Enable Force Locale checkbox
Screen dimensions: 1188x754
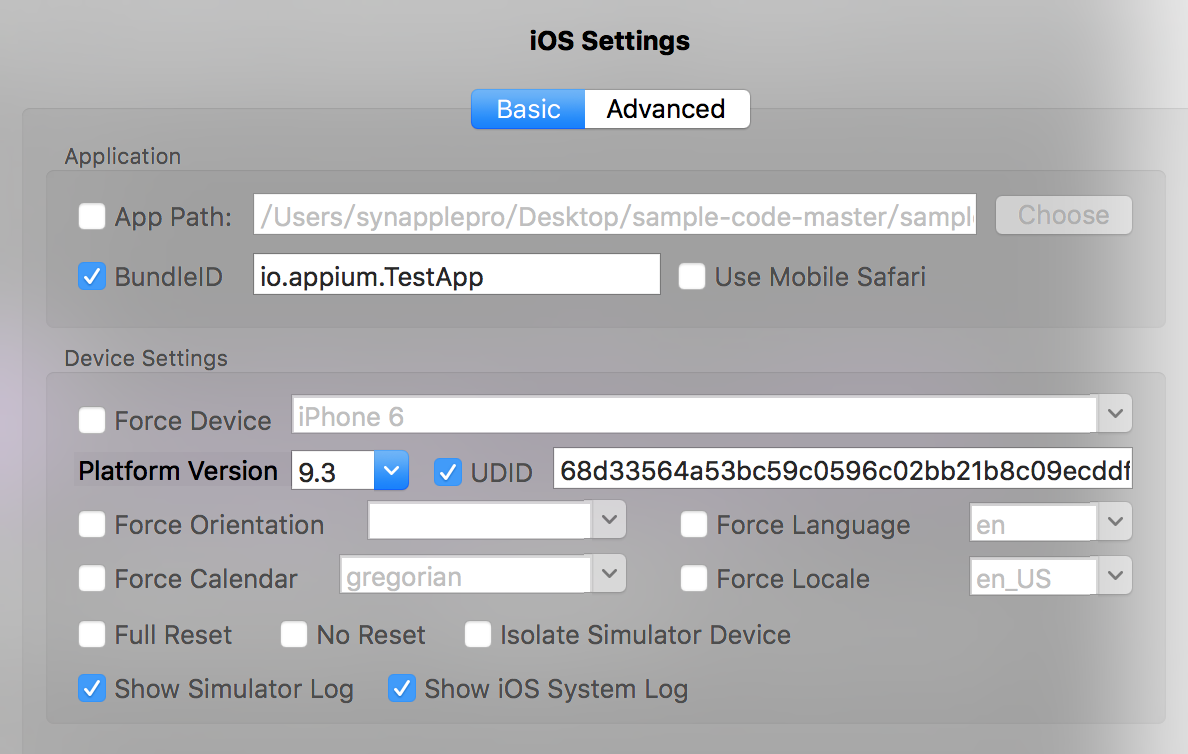693,578
